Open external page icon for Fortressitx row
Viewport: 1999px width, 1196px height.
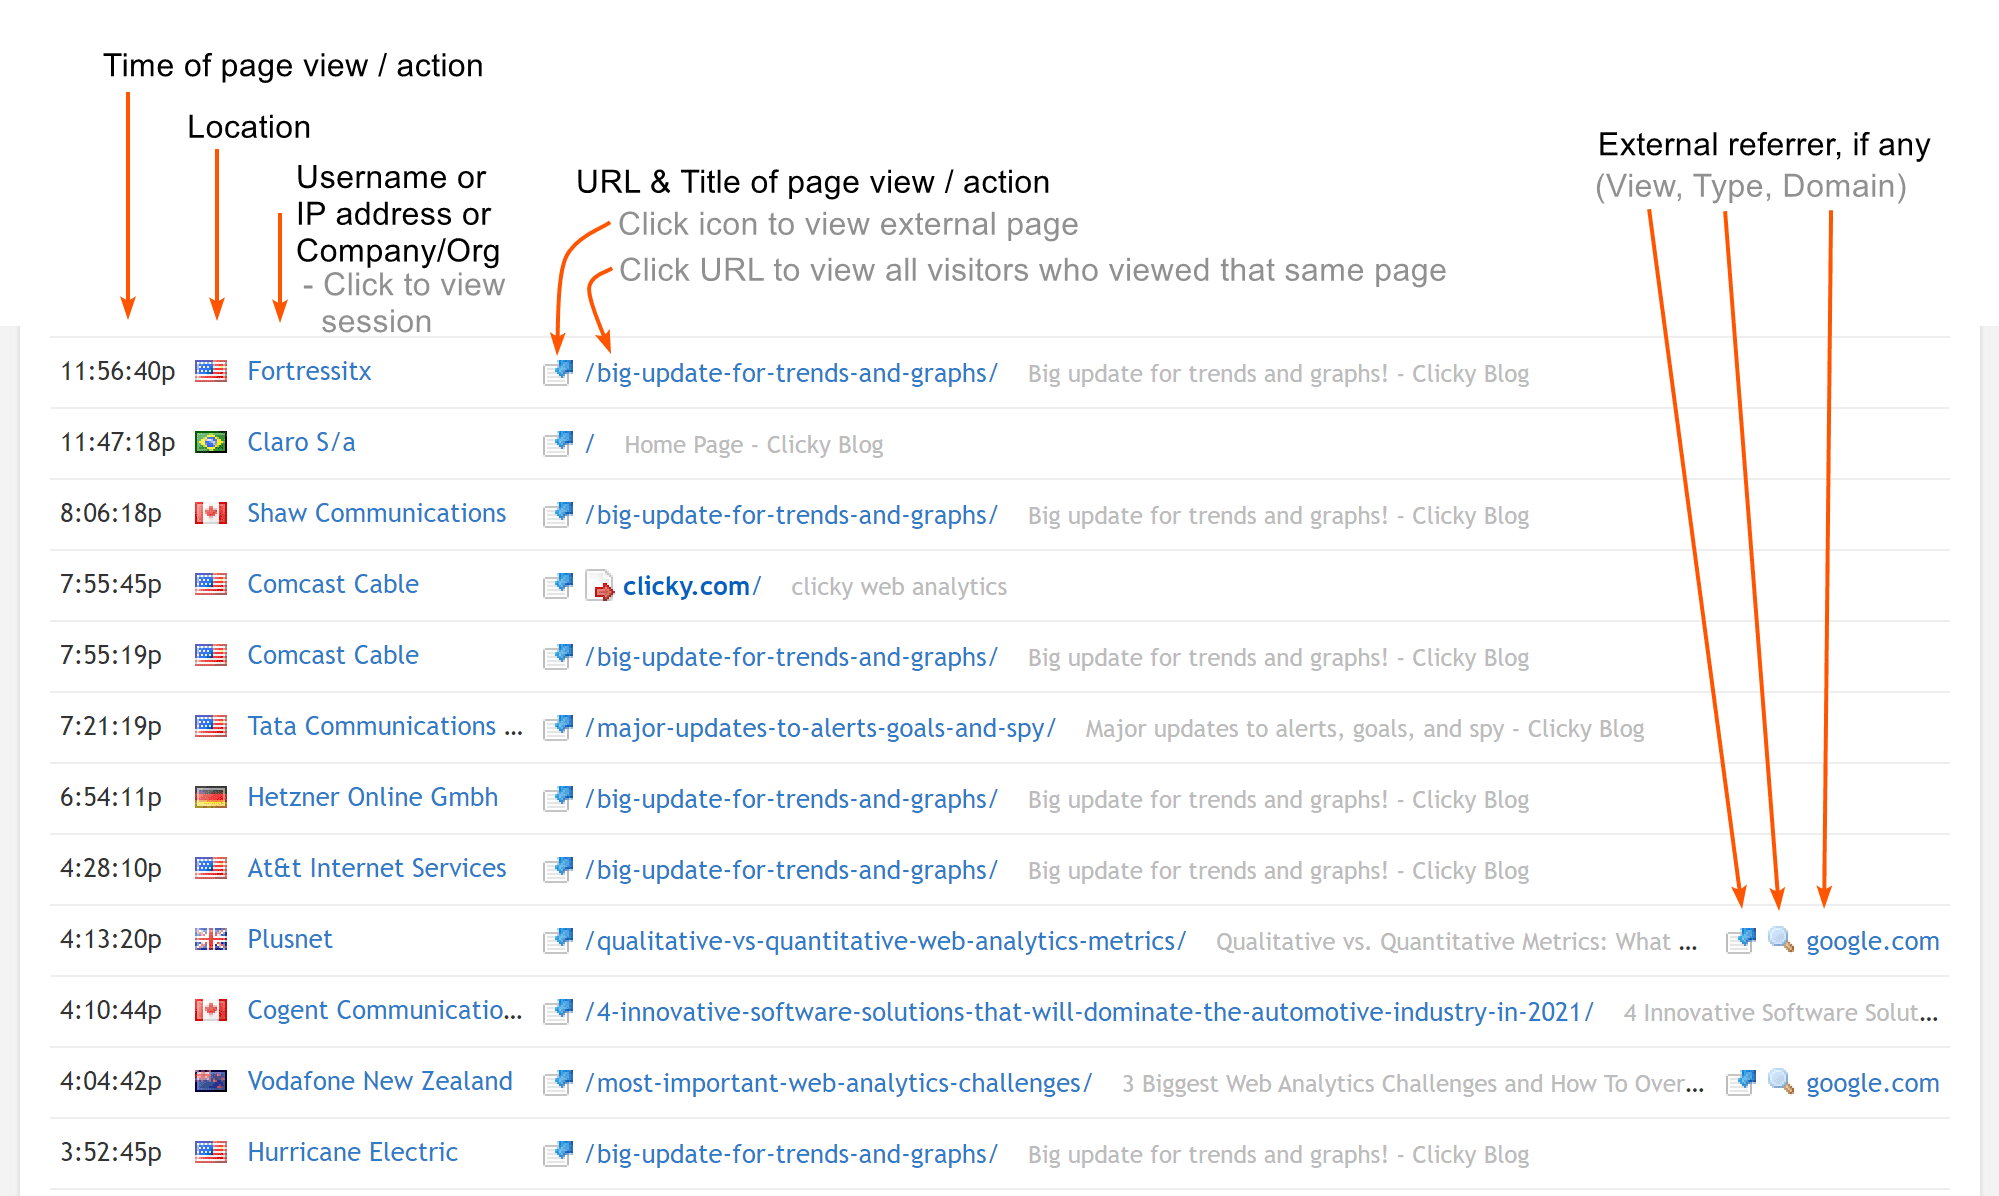coord(558,373)
